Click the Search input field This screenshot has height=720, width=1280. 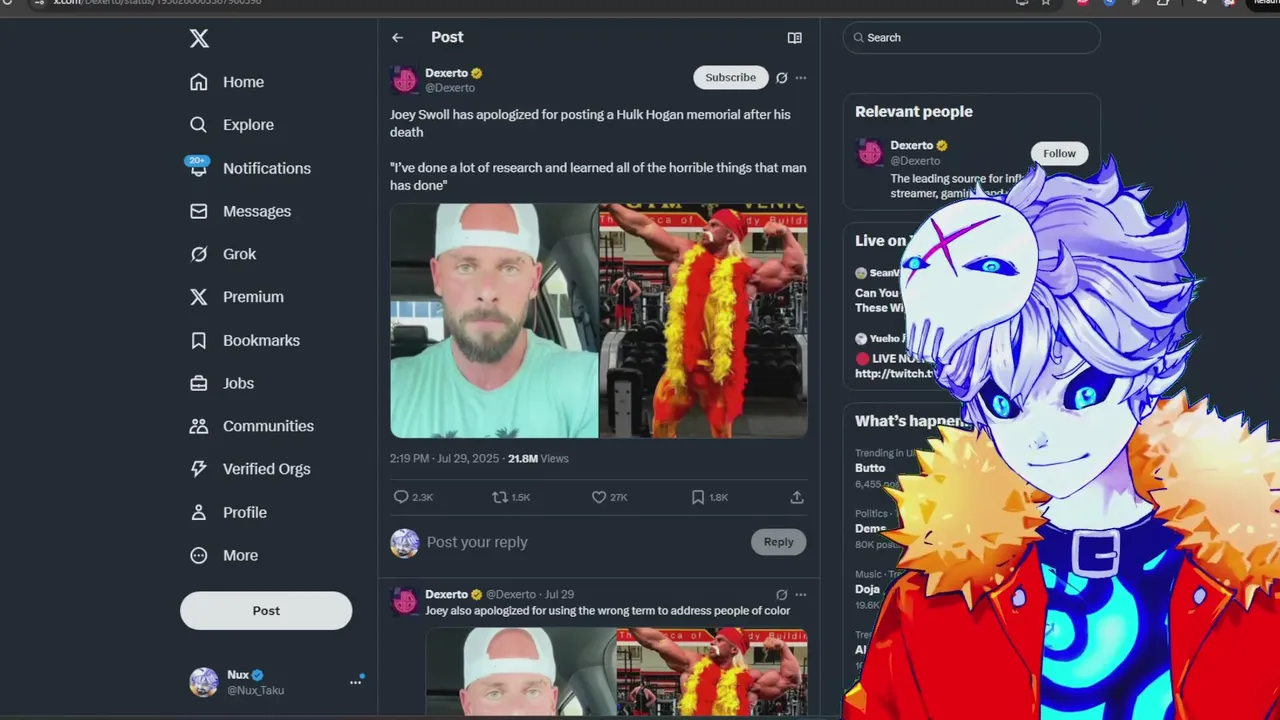(x=971, y=38)
